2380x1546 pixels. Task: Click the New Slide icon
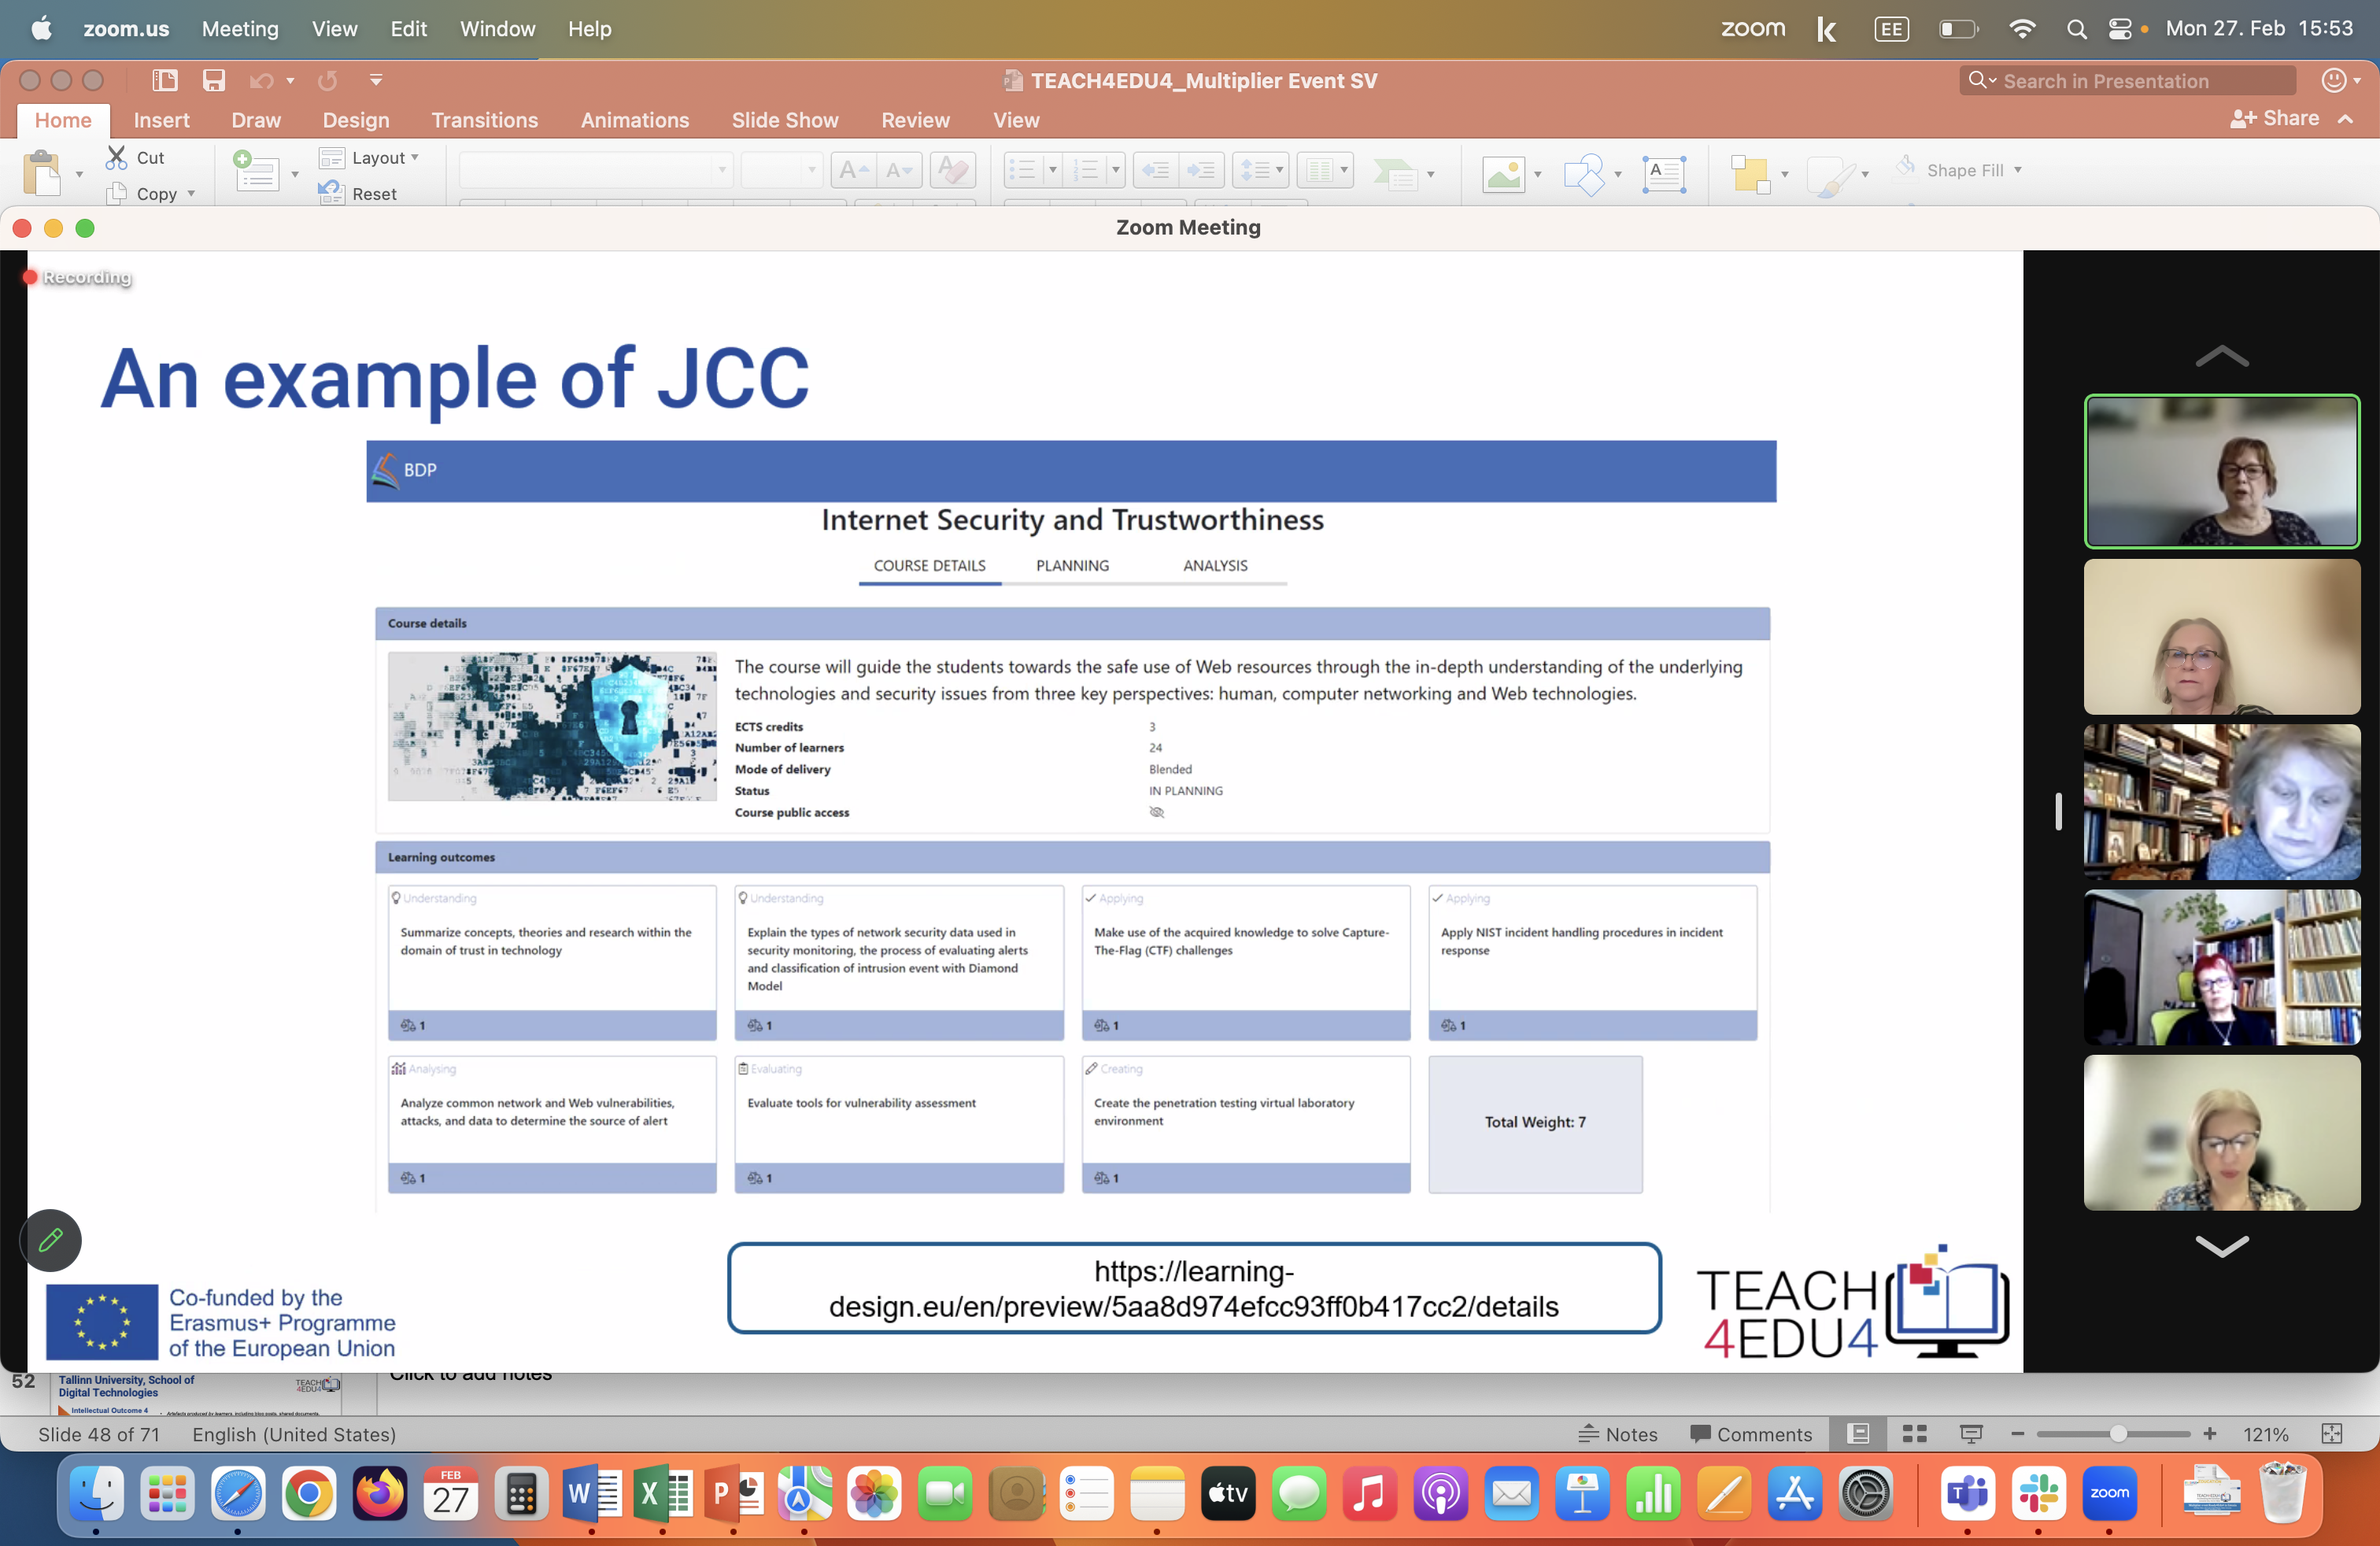coord(256,172)
